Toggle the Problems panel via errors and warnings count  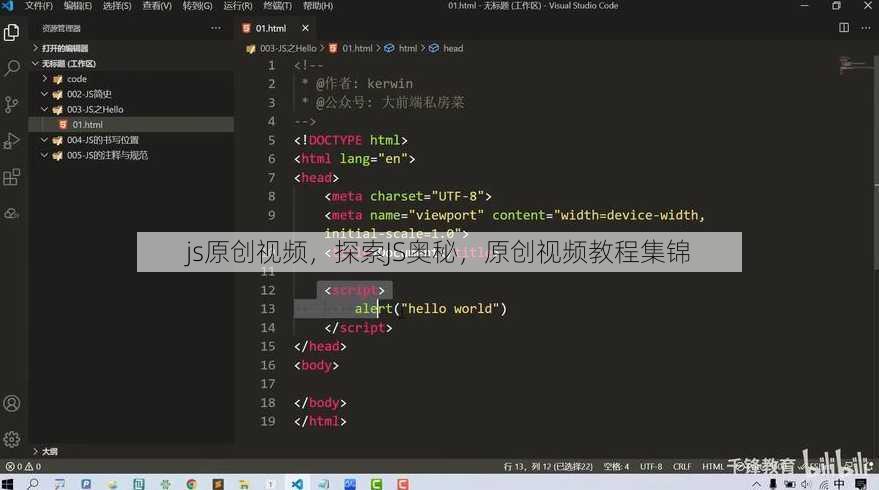coord(24,466)
